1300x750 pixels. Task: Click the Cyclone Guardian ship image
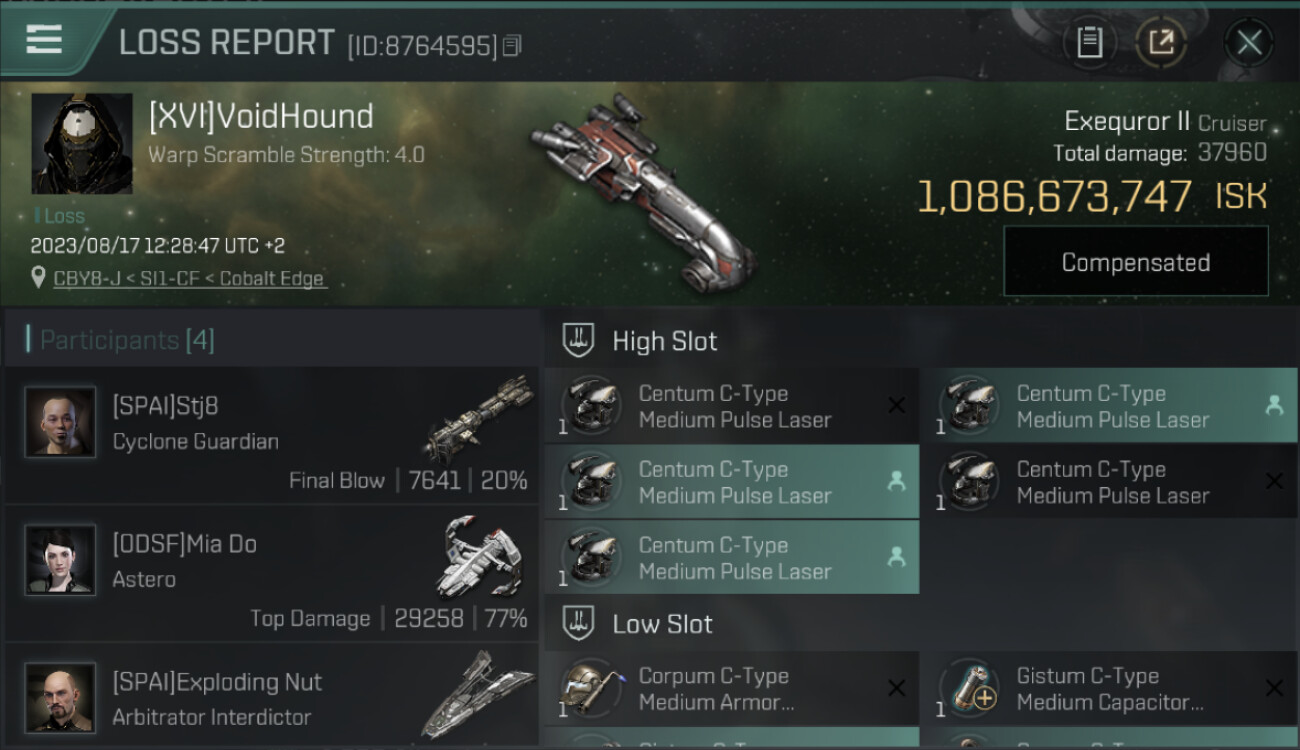tap(479, 418)
